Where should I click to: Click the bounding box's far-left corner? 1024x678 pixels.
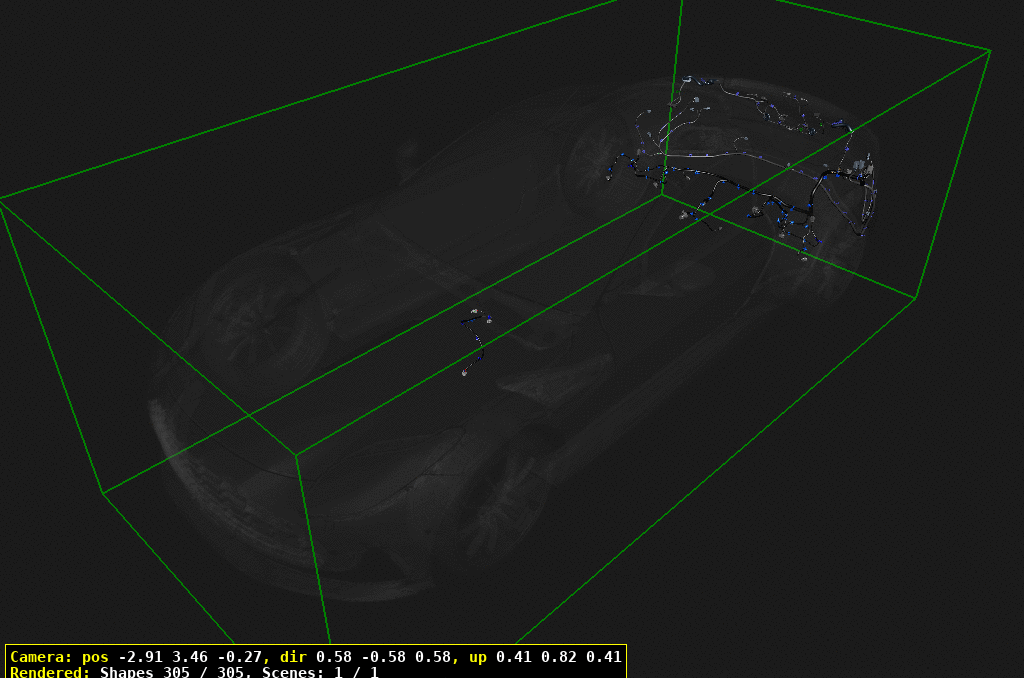2,200
